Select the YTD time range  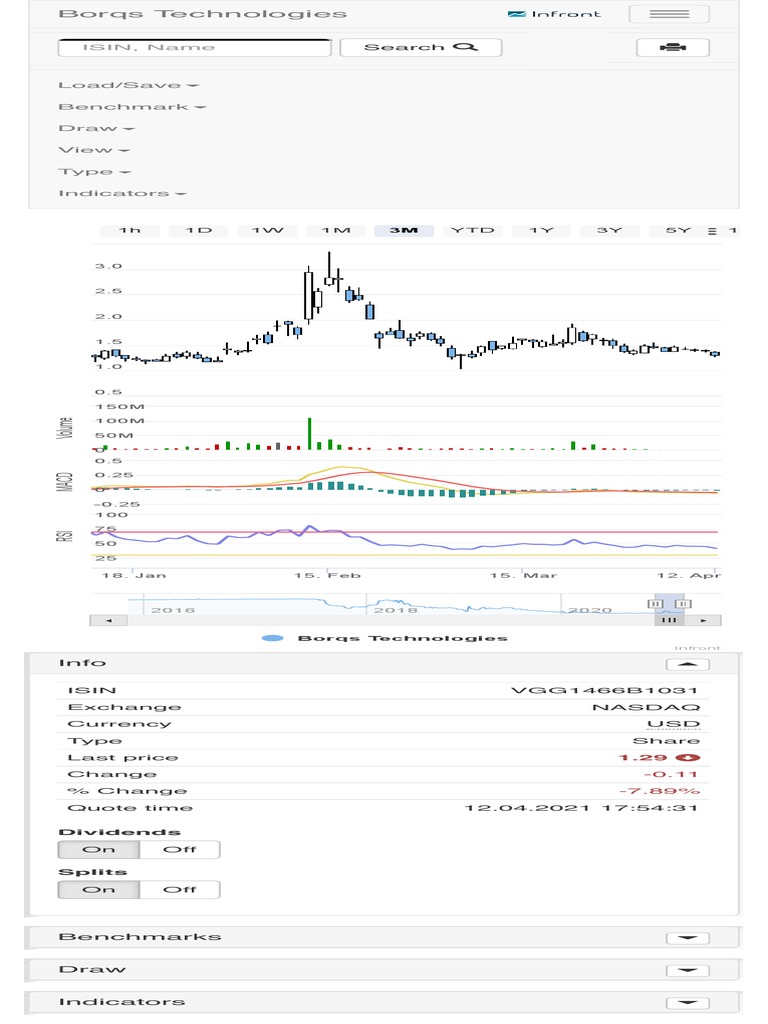(x=473, y=231)
